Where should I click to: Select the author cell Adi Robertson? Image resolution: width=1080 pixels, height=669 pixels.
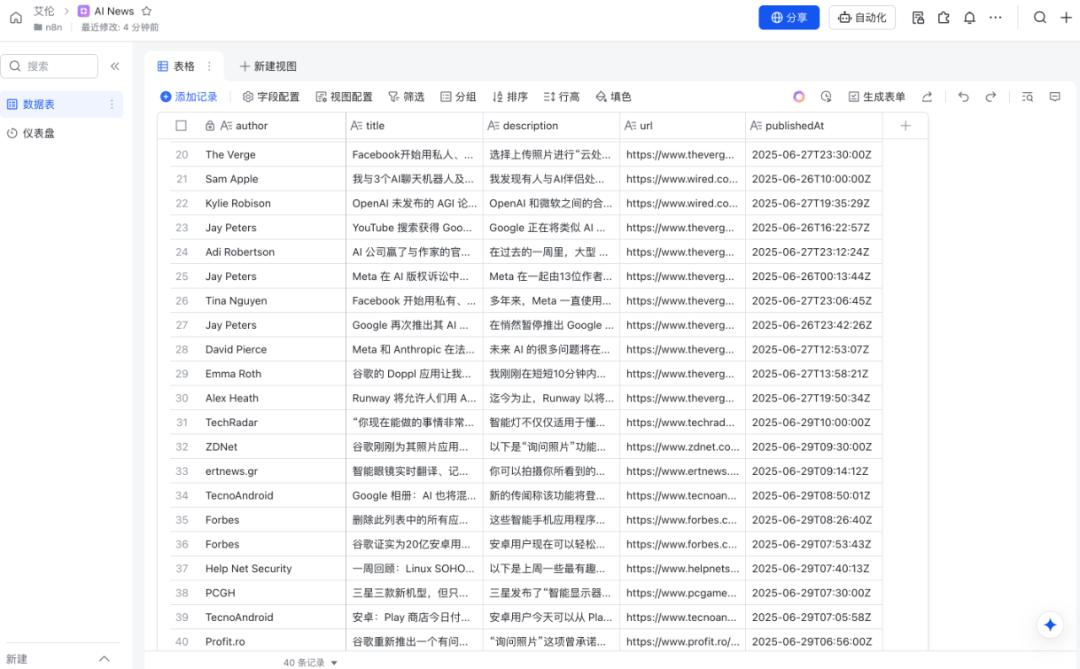[x=270, y=251]
